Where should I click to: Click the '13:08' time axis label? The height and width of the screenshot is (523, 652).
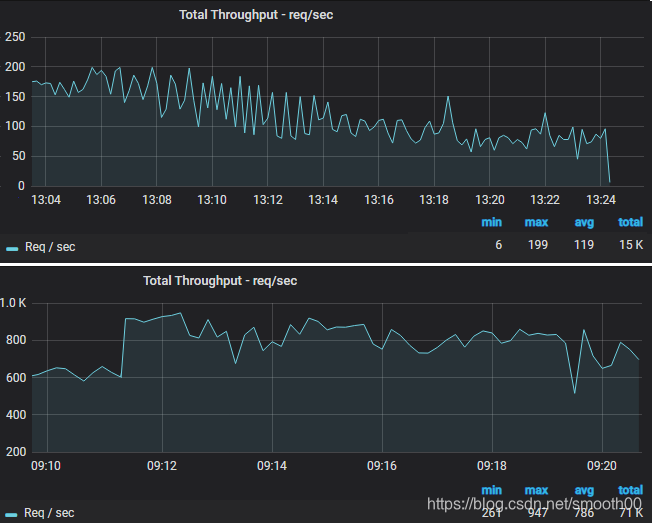pyautogui.click(x=157, y=200)
